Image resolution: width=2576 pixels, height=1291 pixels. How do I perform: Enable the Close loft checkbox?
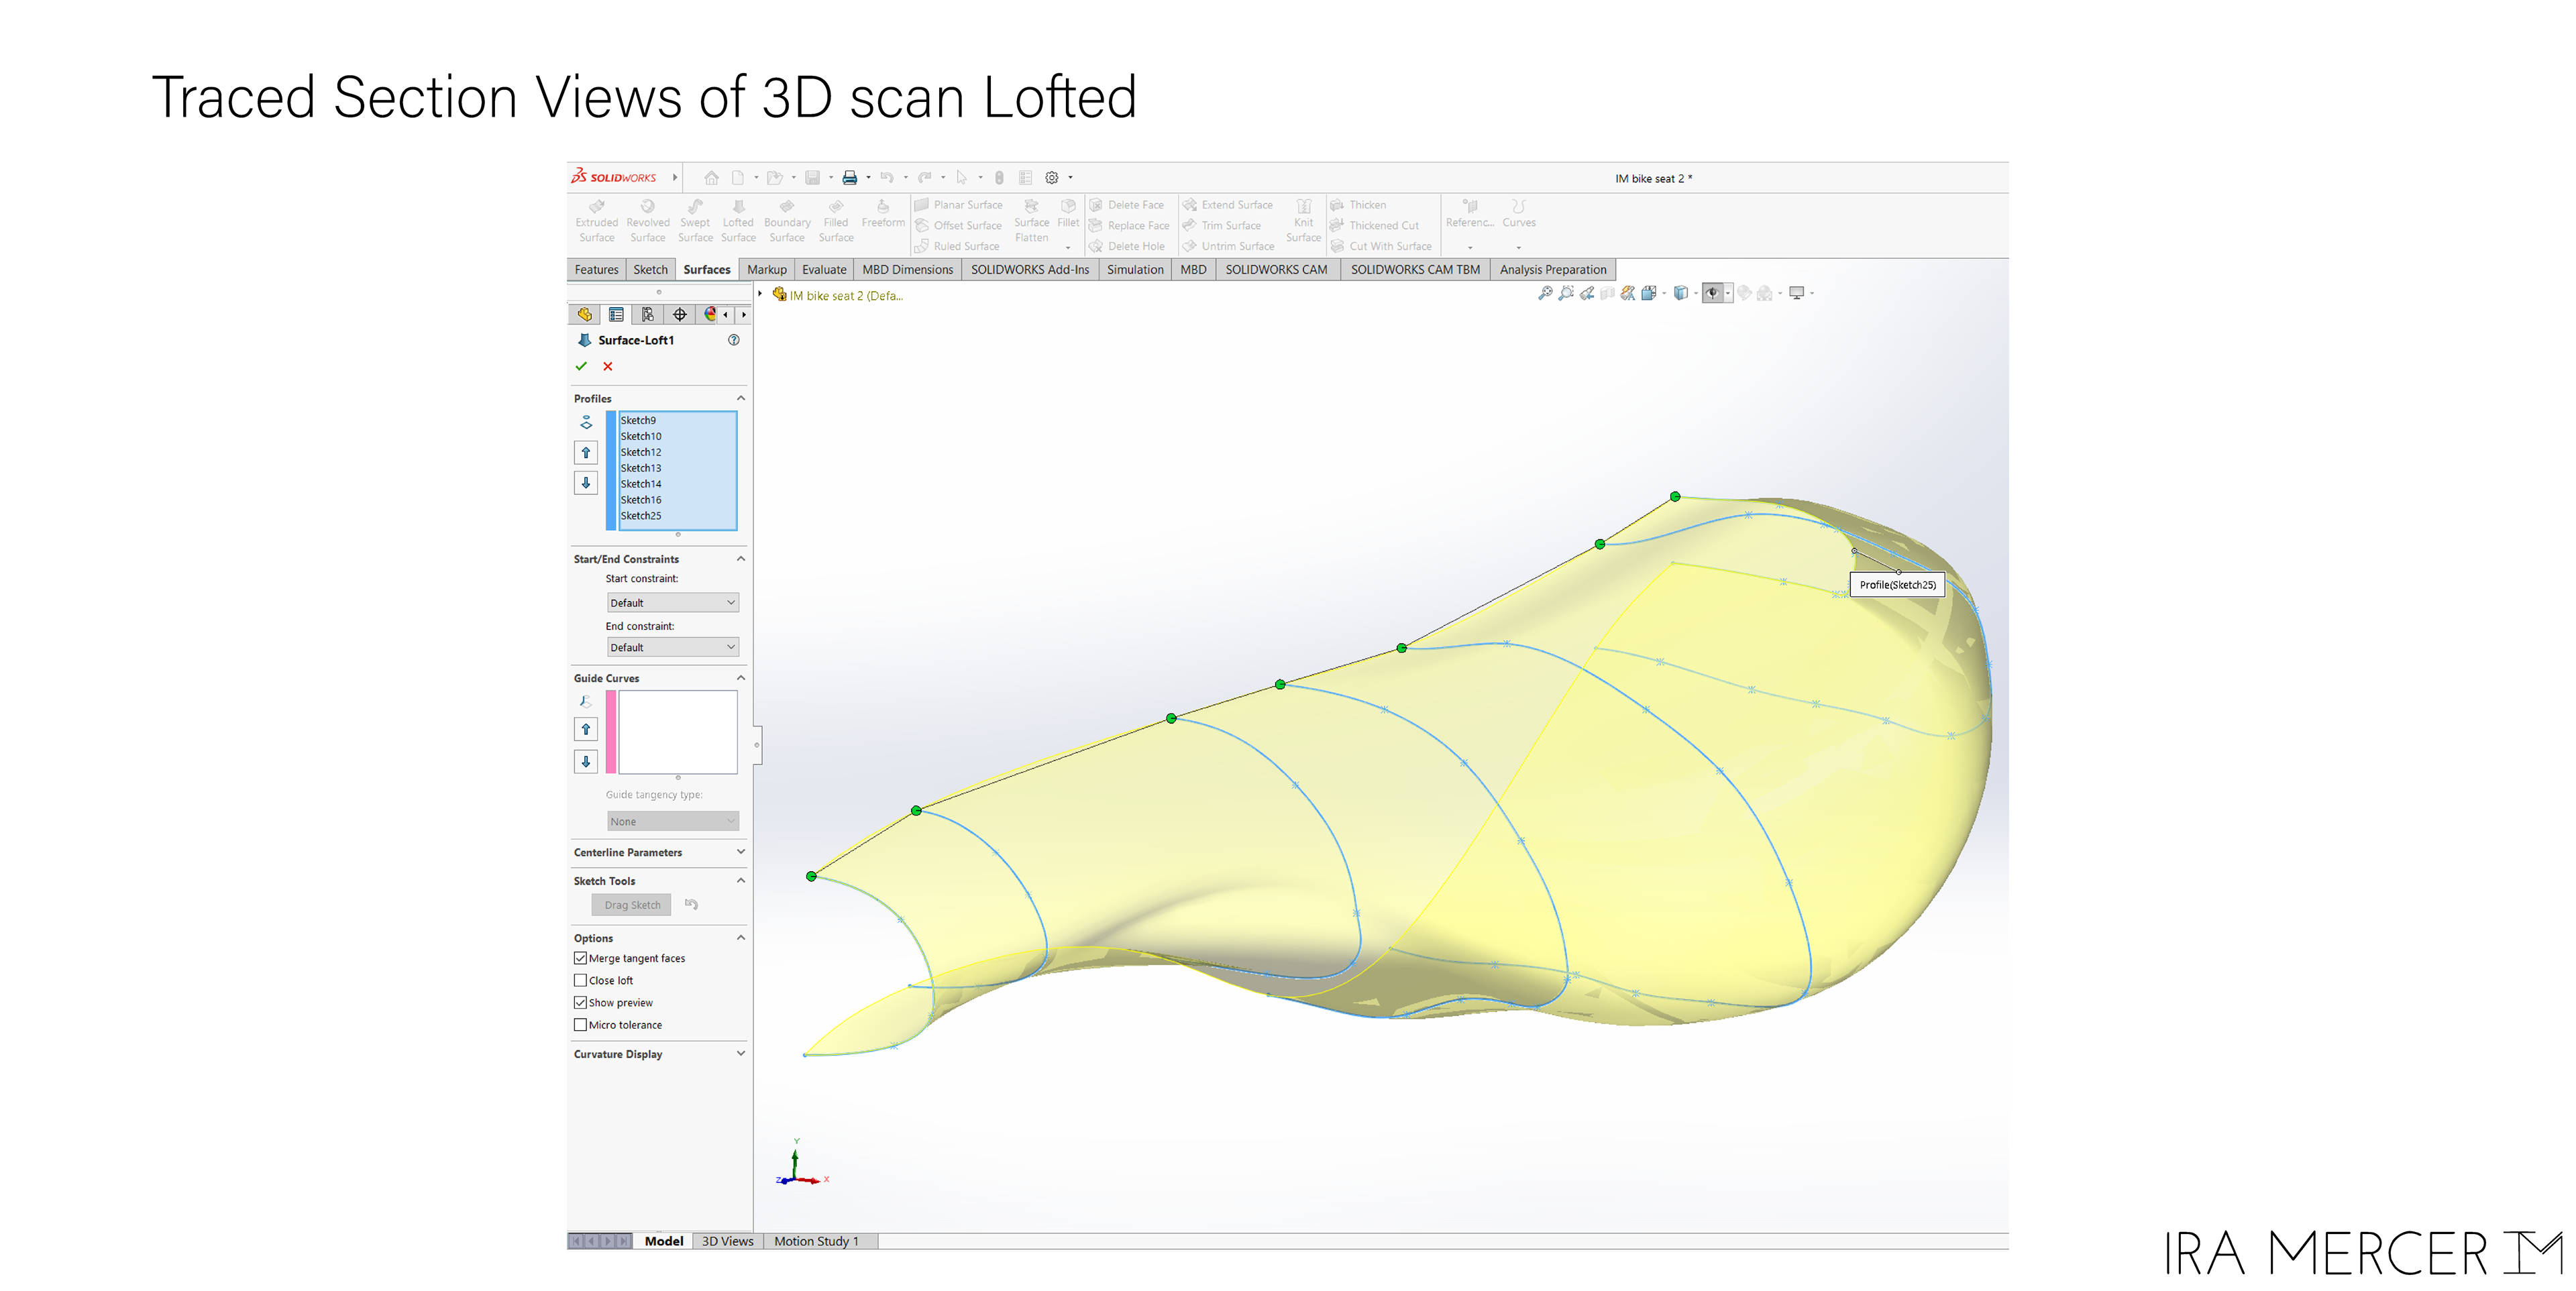point(580,980)
